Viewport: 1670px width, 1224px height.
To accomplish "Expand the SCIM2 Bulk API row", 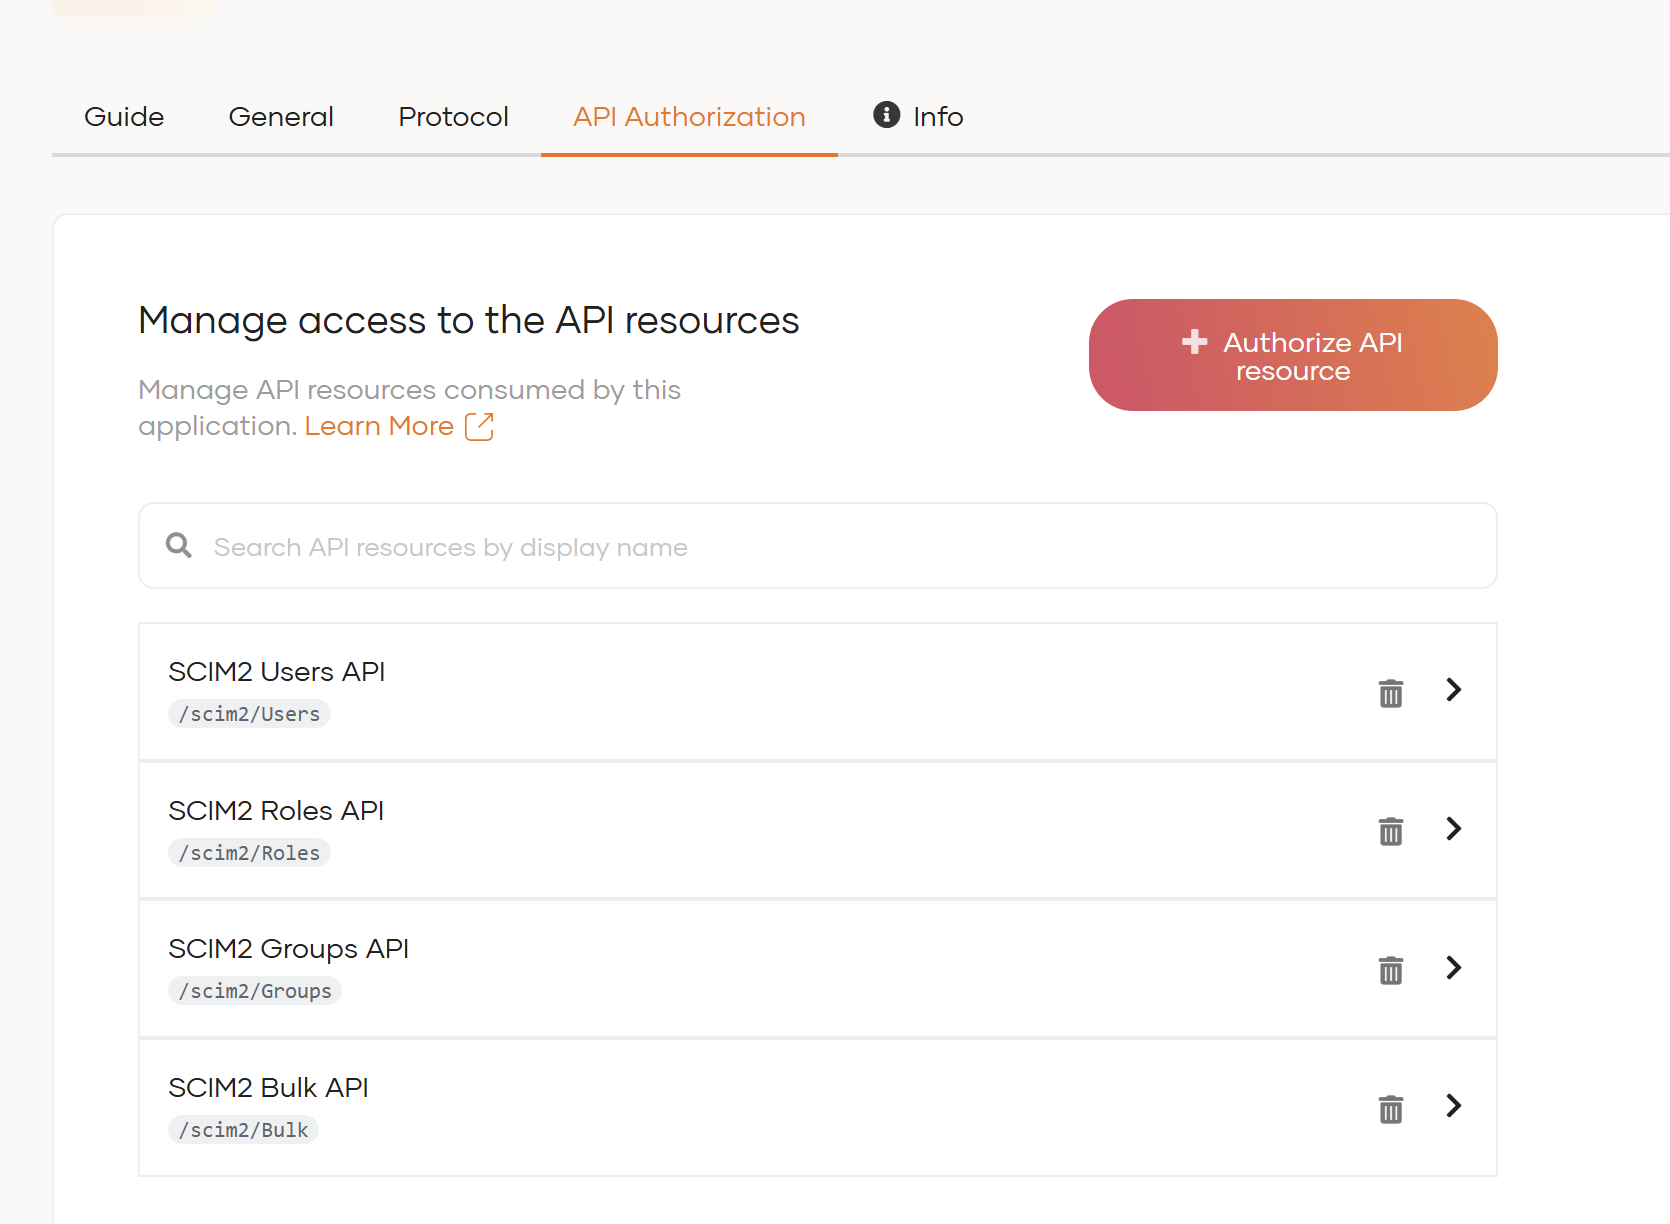I will (1454, 1105).
